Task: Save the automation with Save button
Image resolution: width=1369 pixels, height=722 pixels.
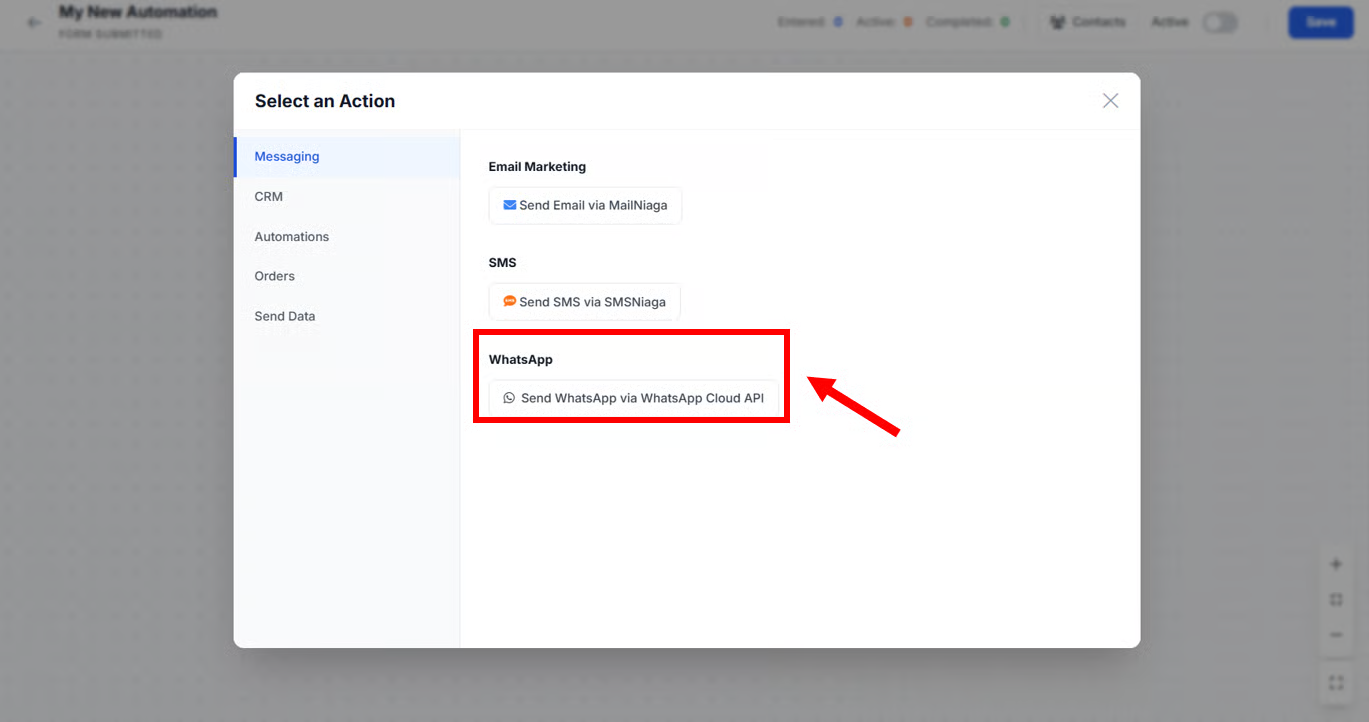Action: pos(1320,22)
